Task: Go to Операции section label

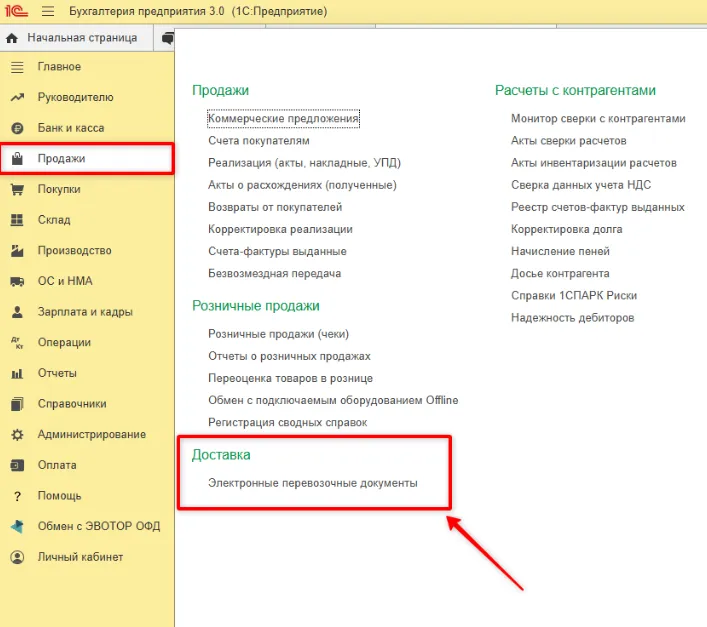Action: click(x=64, y=343)
